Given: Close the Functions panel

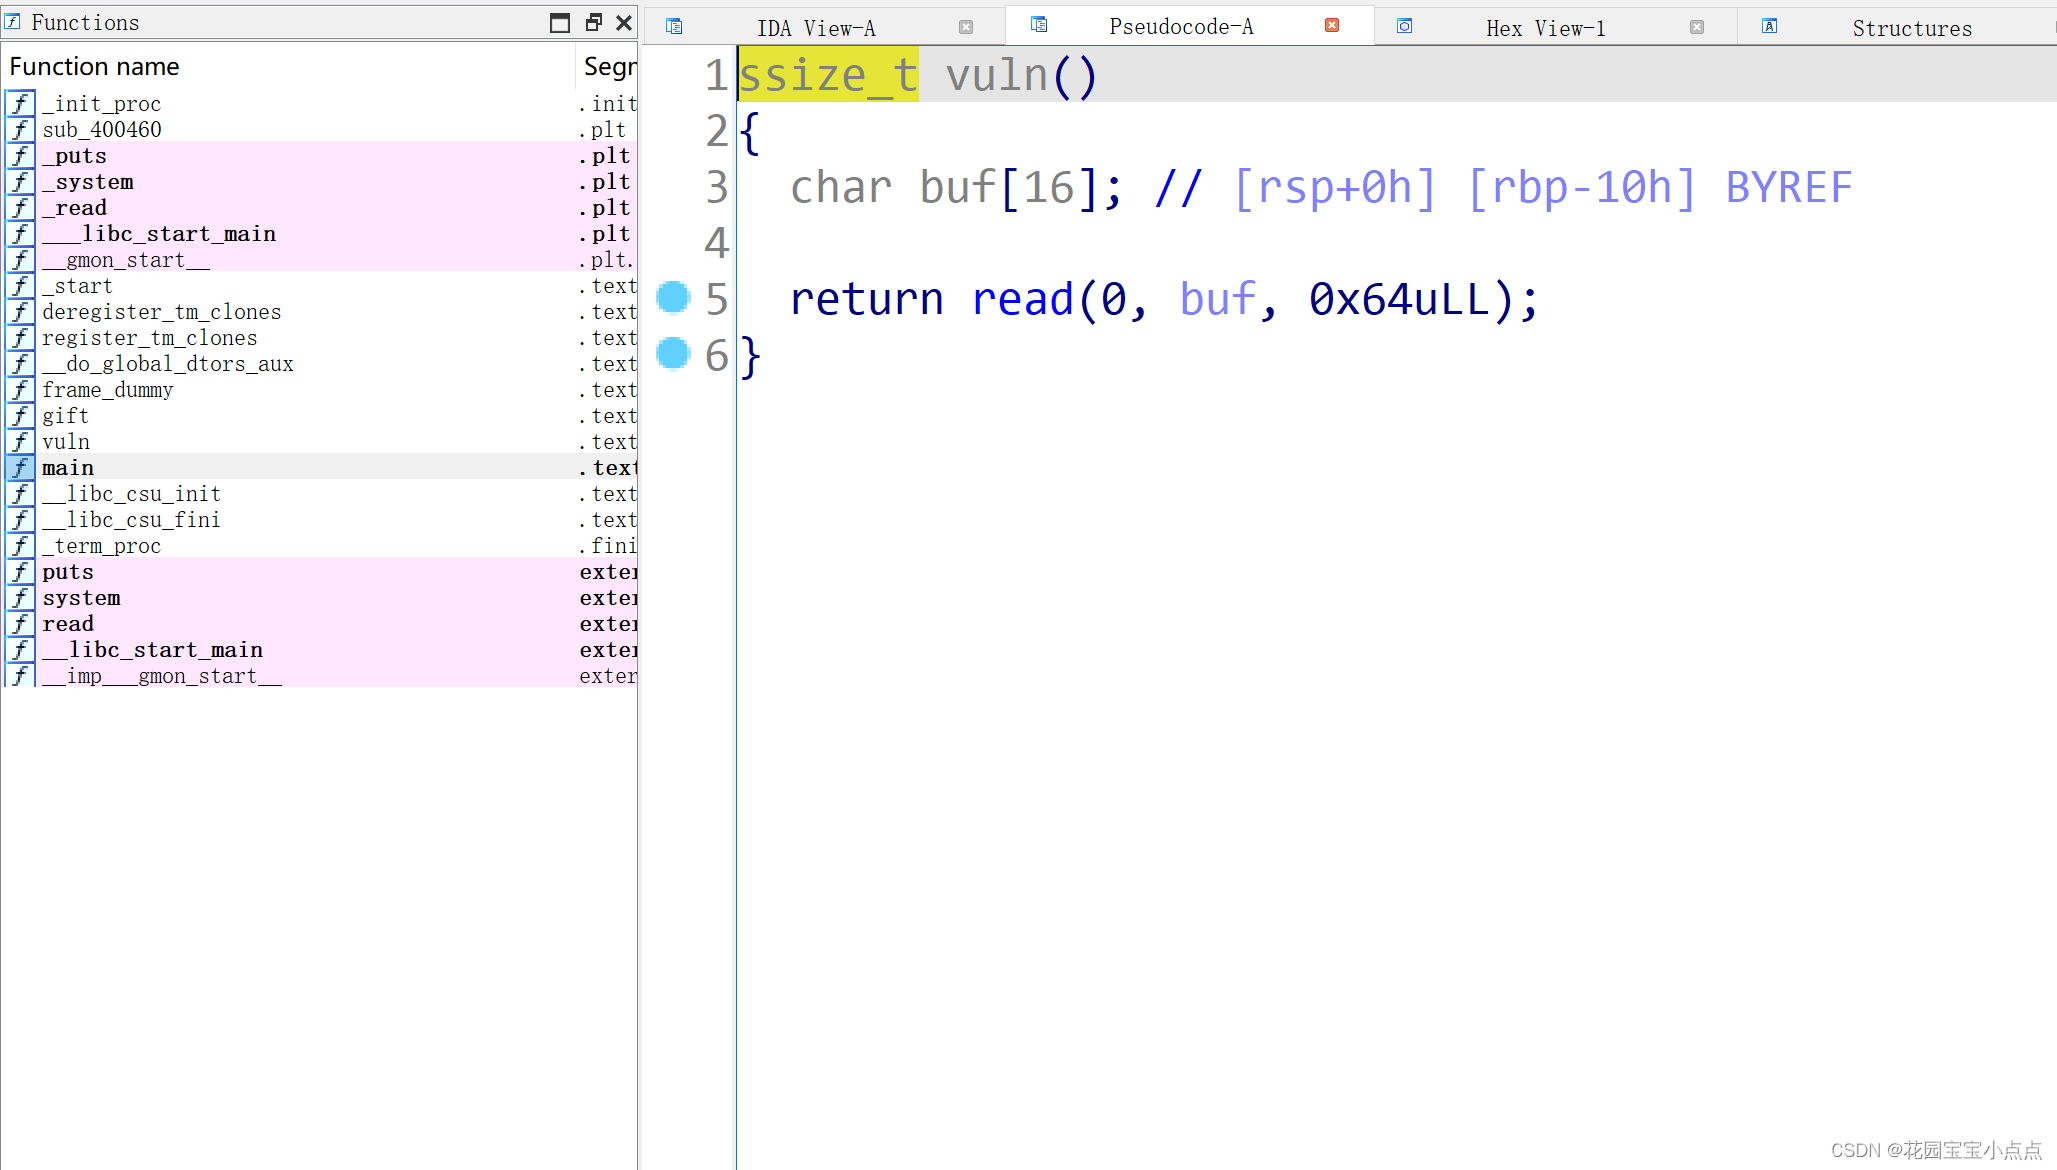Looking at the screenshot, I should pyautogui.click(x=624, y=22).
